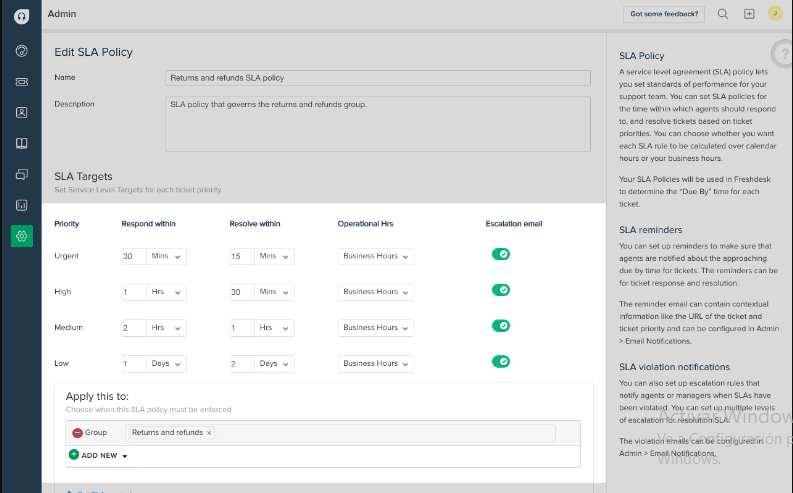Viewport: 793px width, 493px height.
Task: Open the Reports chart icon in sidebar
Action: (x=21, y=205)
